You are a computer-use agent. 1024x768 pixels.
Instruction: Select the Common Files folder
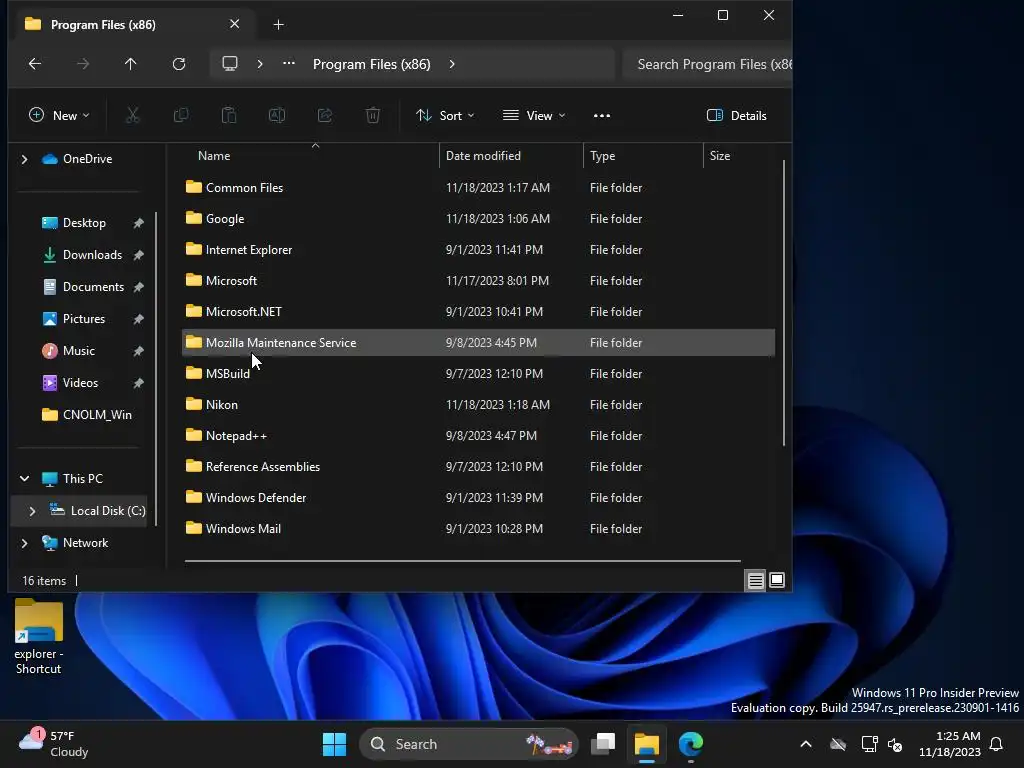coord(478,187)
